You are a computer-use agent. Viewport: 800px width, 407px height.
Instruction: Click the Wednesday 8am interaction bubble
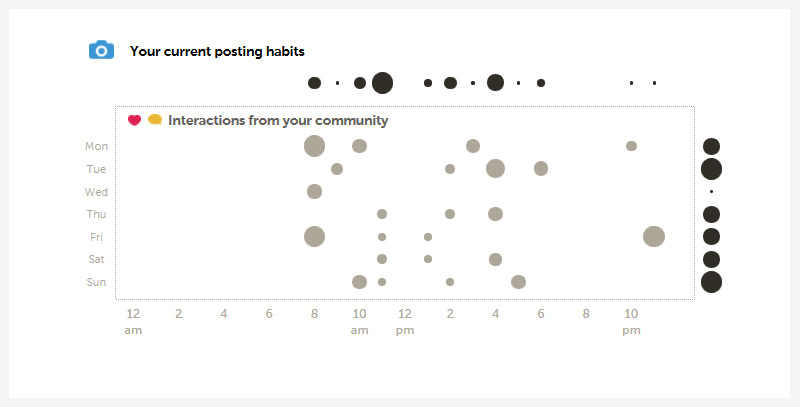314,192
